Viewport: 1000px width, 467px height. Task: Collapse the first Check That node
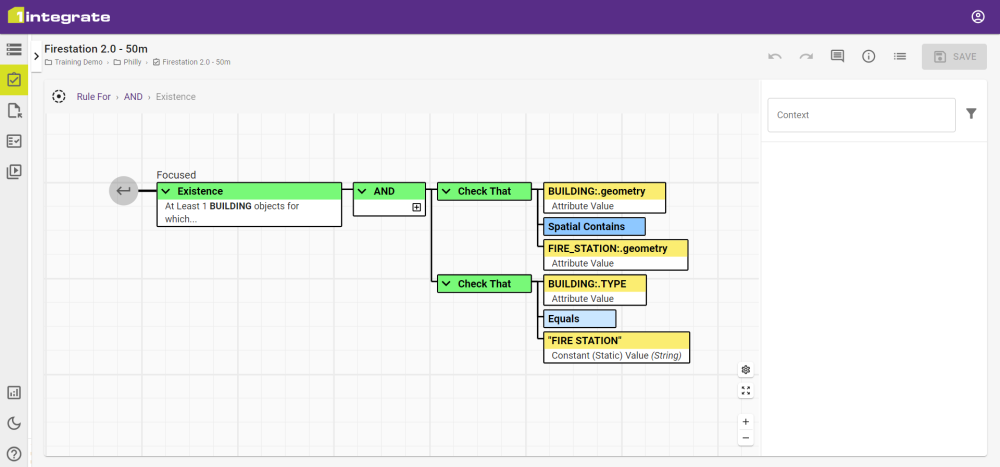pyautogui.click(x=447, y=191)
